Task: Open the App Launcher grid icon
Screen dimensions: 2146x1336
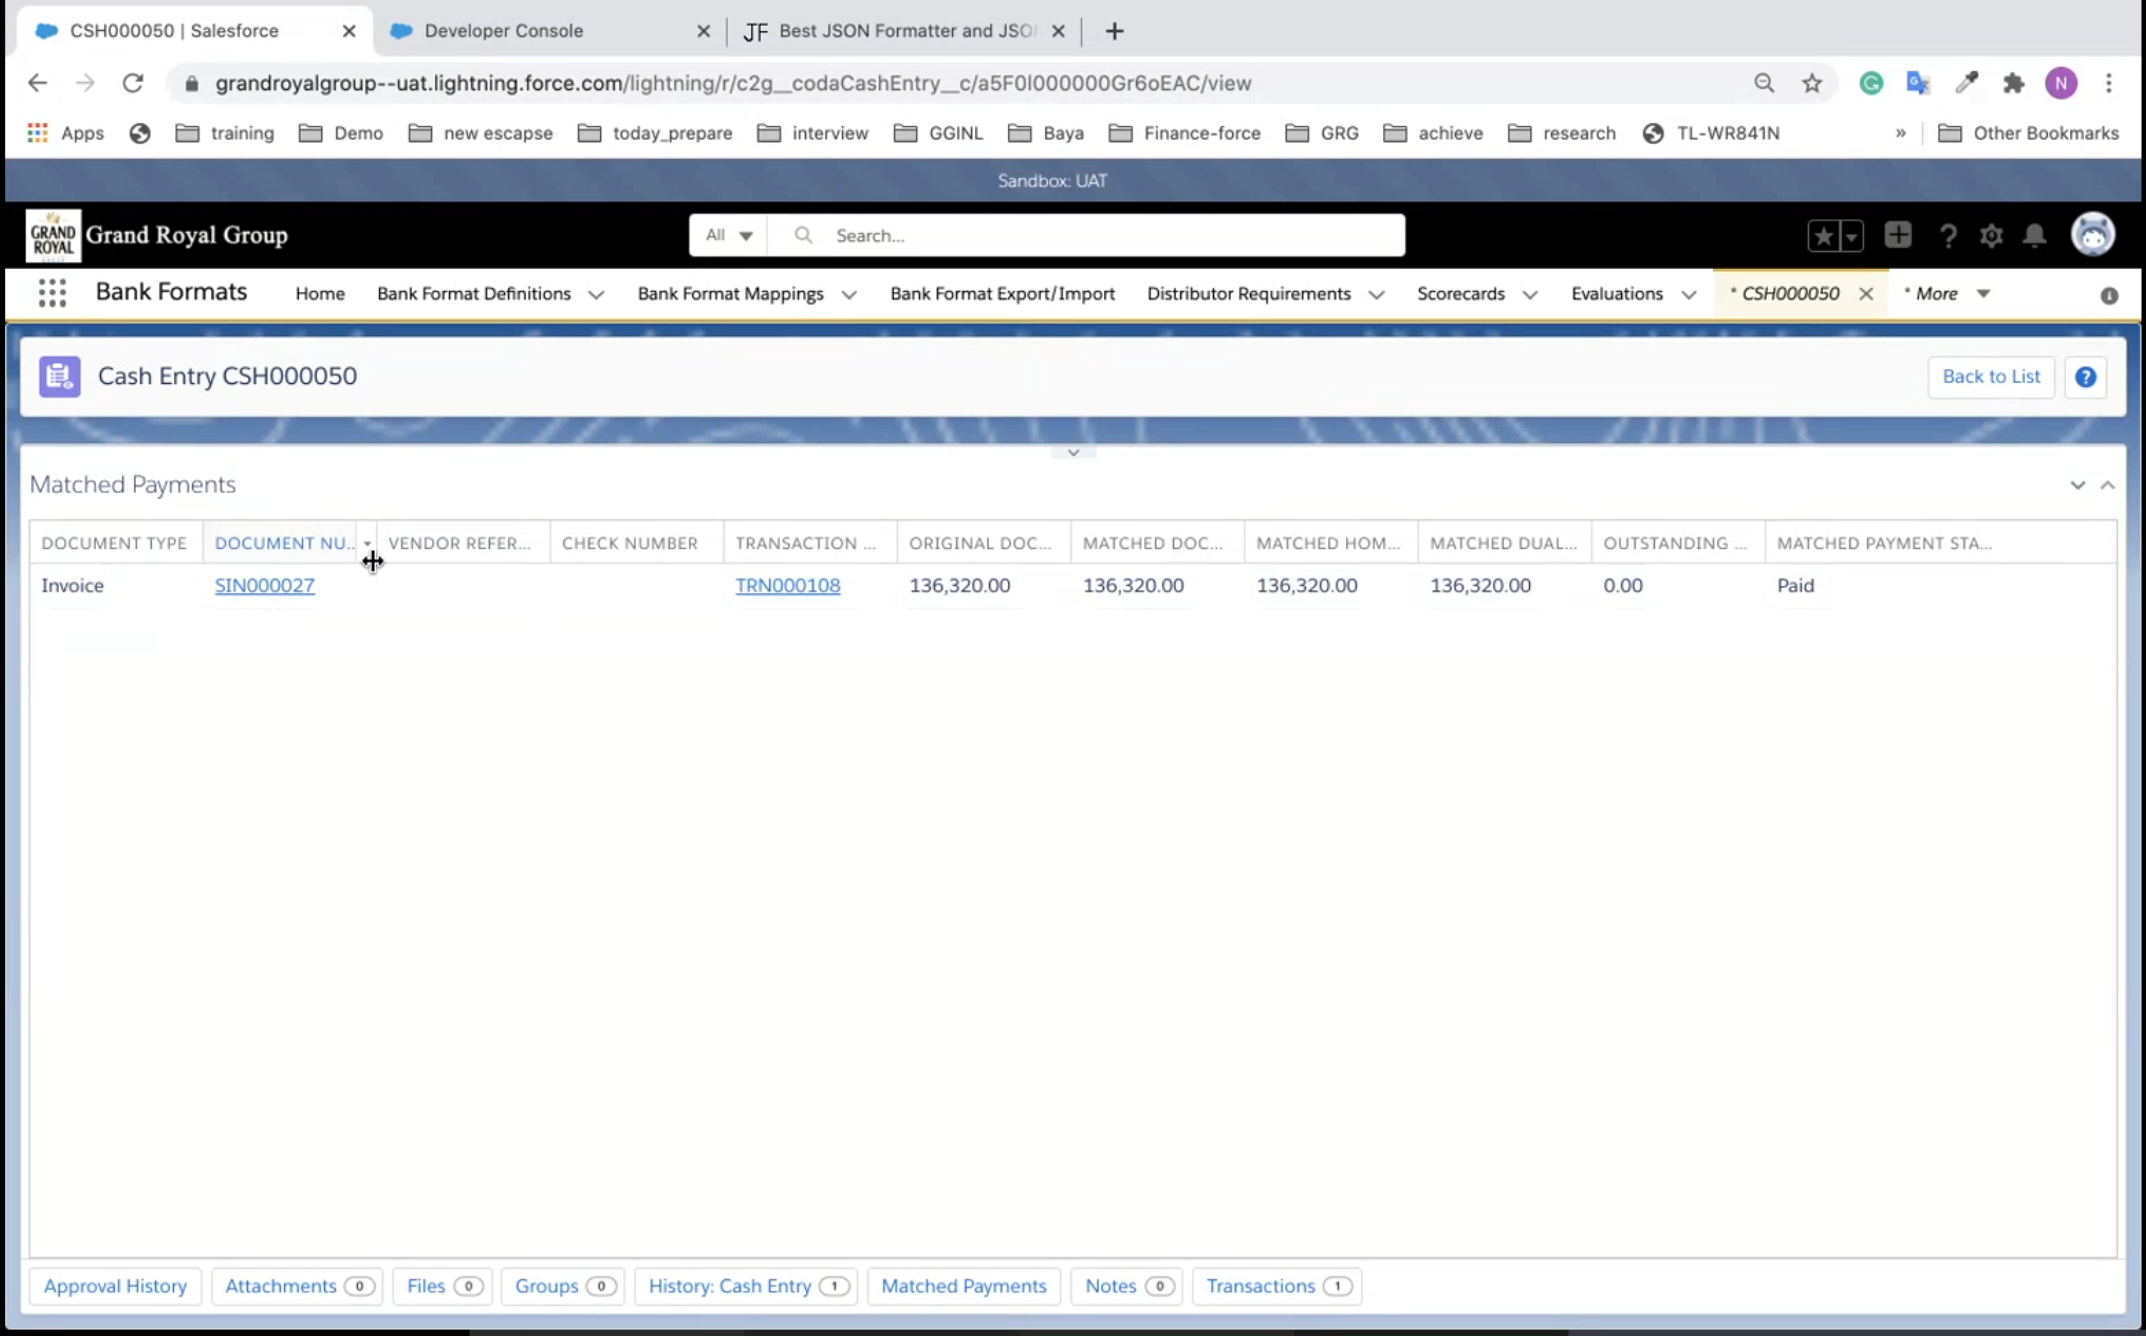Action: click(52, 293)
